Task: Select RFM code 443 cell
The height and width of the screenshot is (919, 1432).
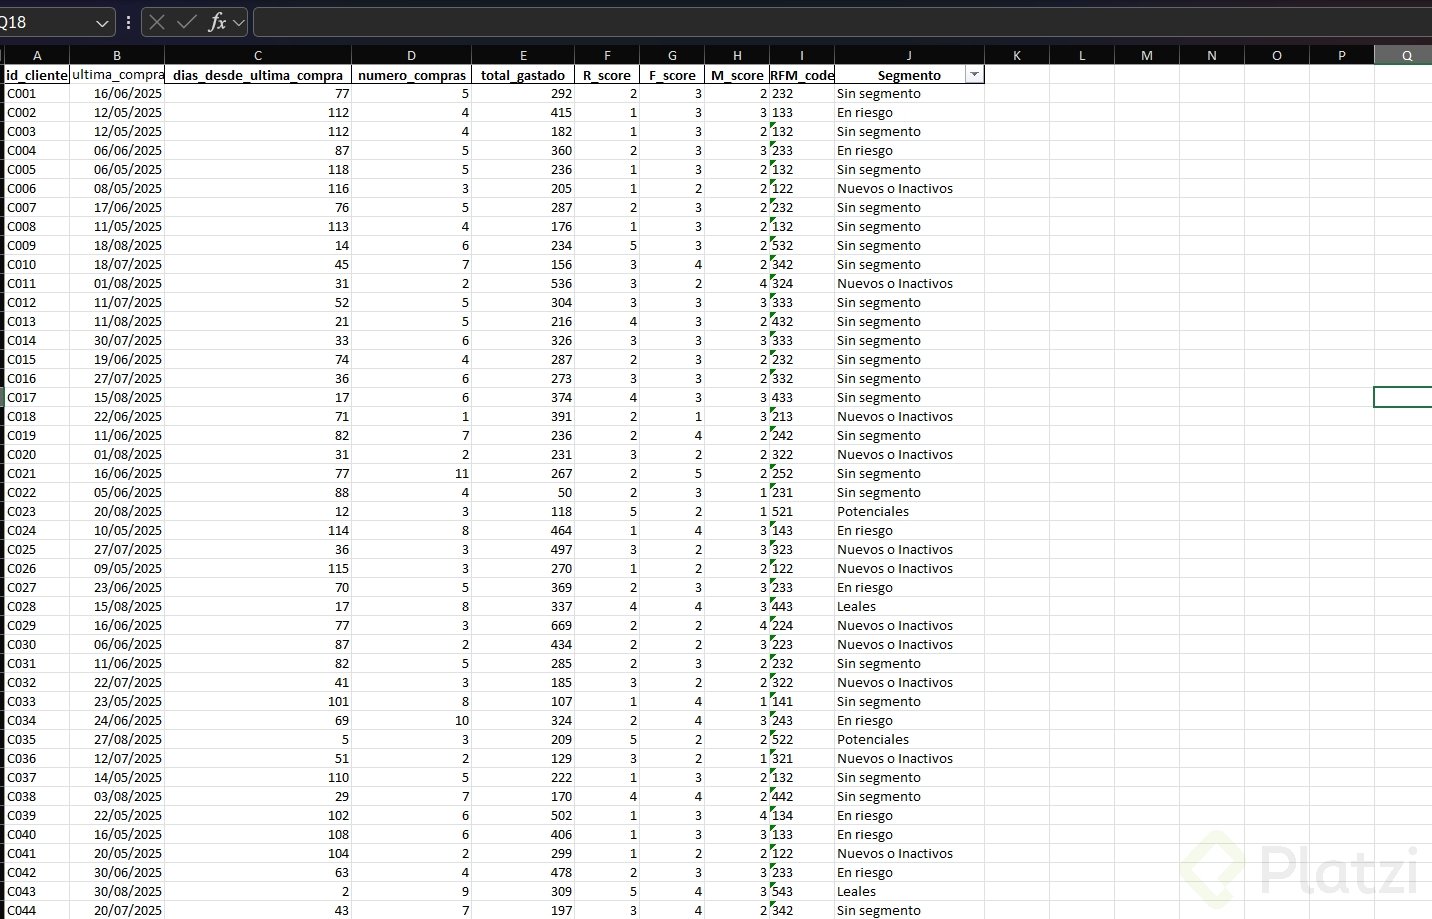Action: point(802,607)
